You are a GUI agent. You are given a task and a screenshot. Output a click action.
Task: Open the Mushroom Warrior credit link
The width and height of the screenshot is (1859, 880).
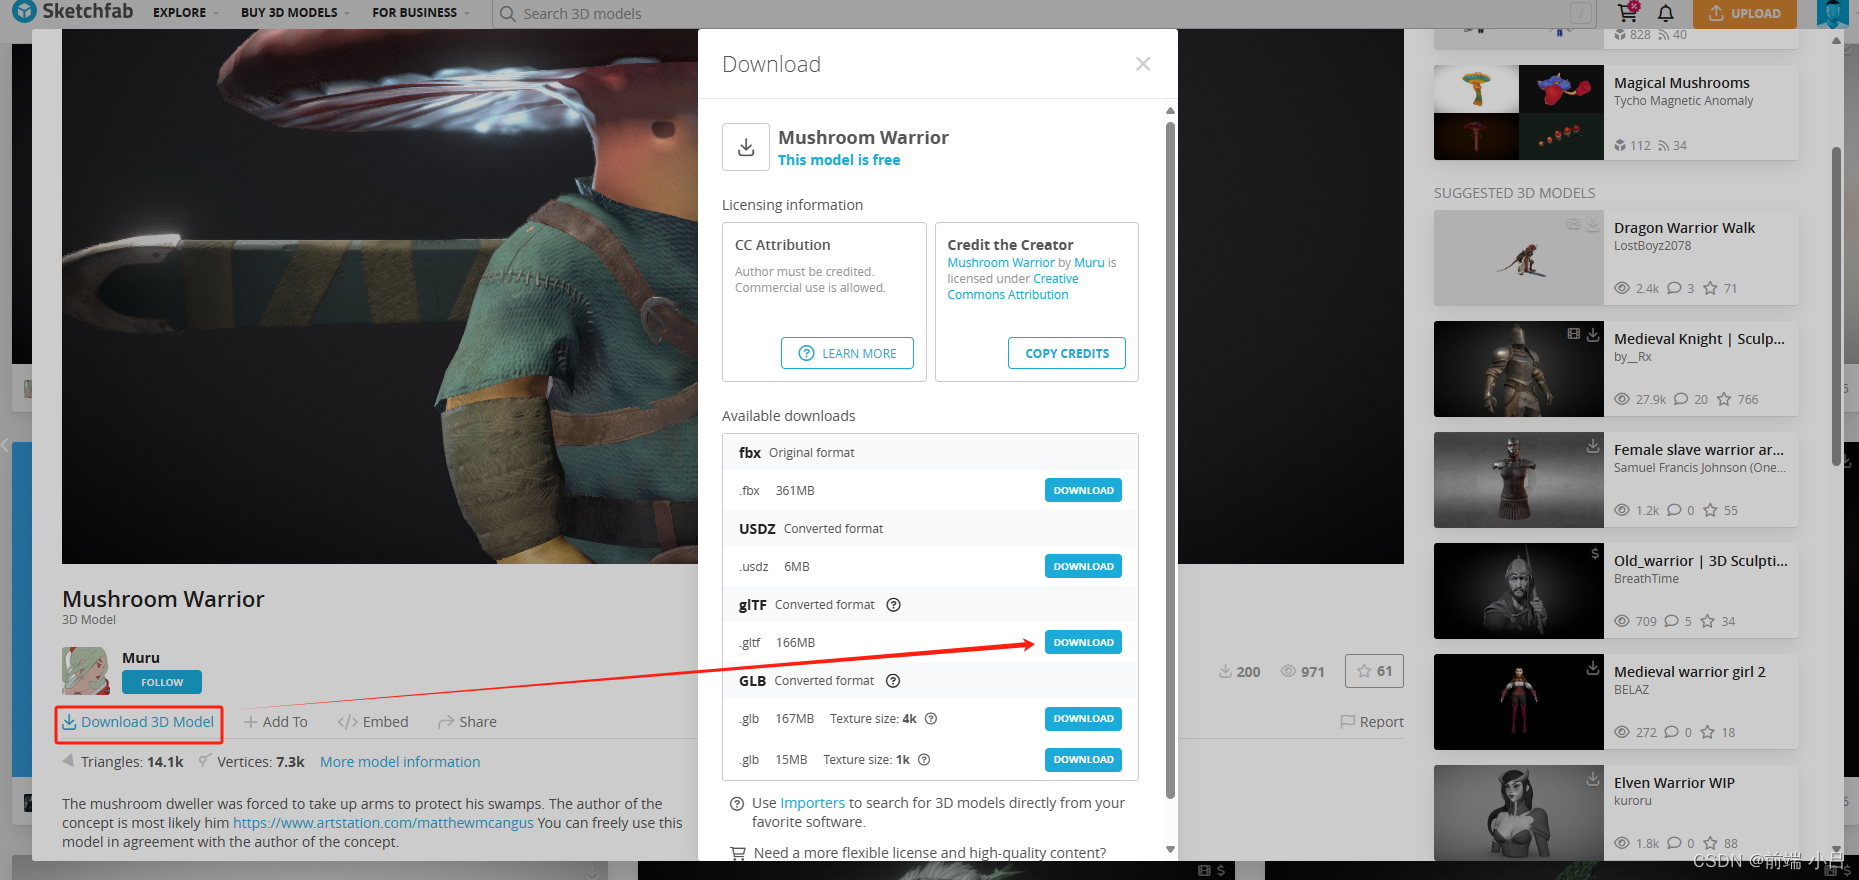tap(1001, 263)
